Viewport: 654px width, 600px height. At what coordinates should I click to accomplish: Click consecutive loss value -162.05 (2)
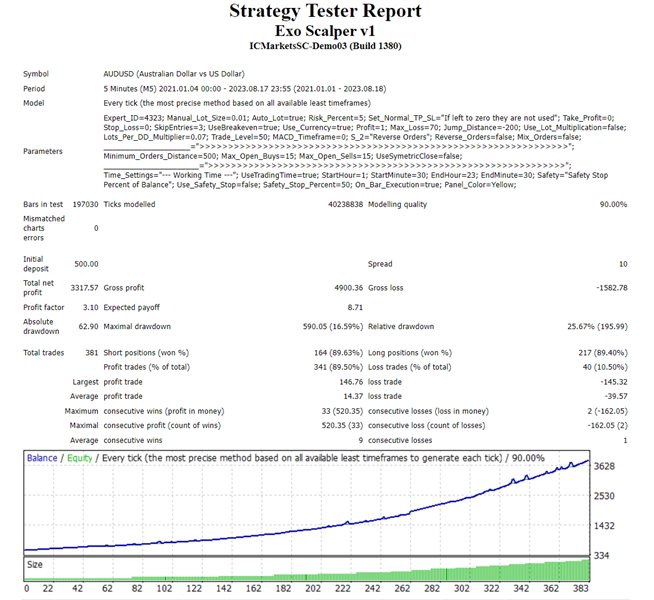(x=607, y=425)
